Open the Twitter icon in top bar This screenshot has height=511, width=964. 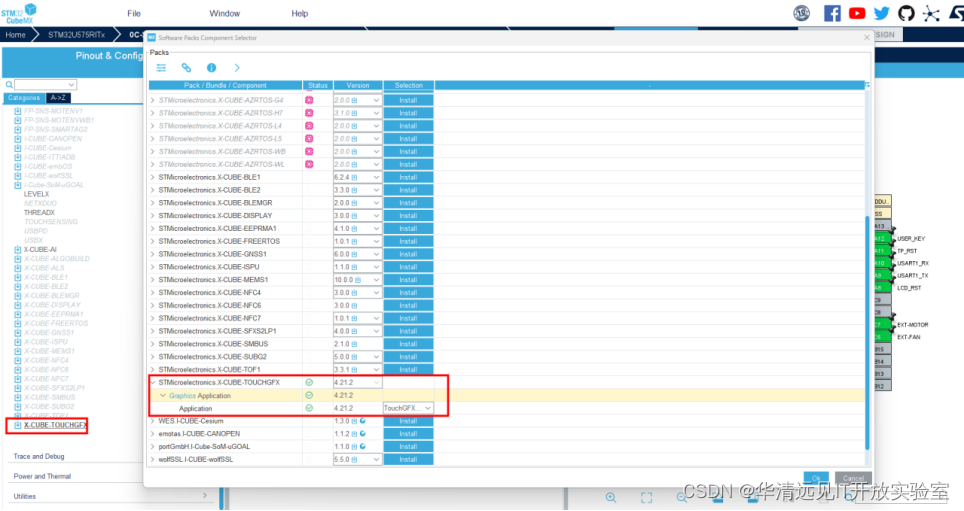point(882,14)
